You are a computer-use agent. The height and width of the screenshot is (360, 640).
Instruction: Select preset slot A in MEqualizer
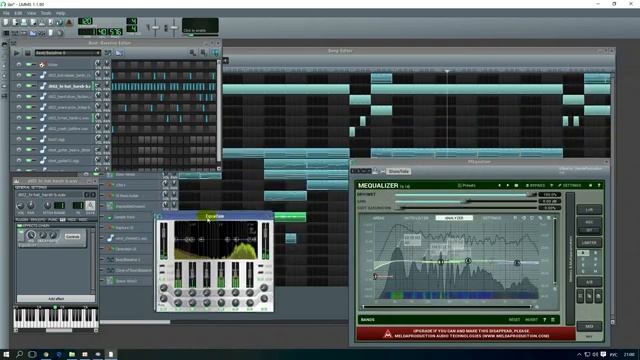583,253
